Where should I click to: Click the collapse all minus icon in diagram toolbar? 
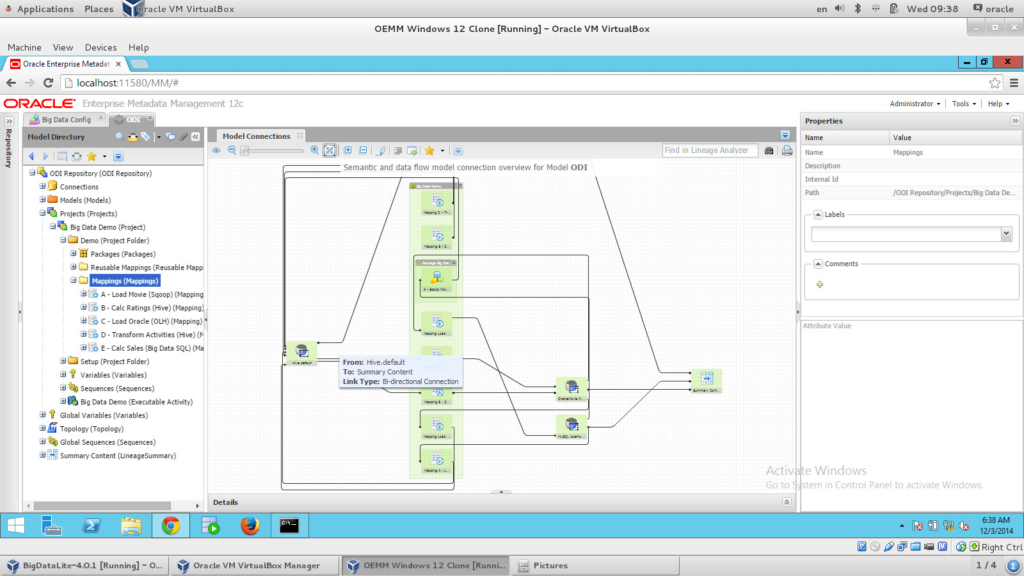pos(363,151)
